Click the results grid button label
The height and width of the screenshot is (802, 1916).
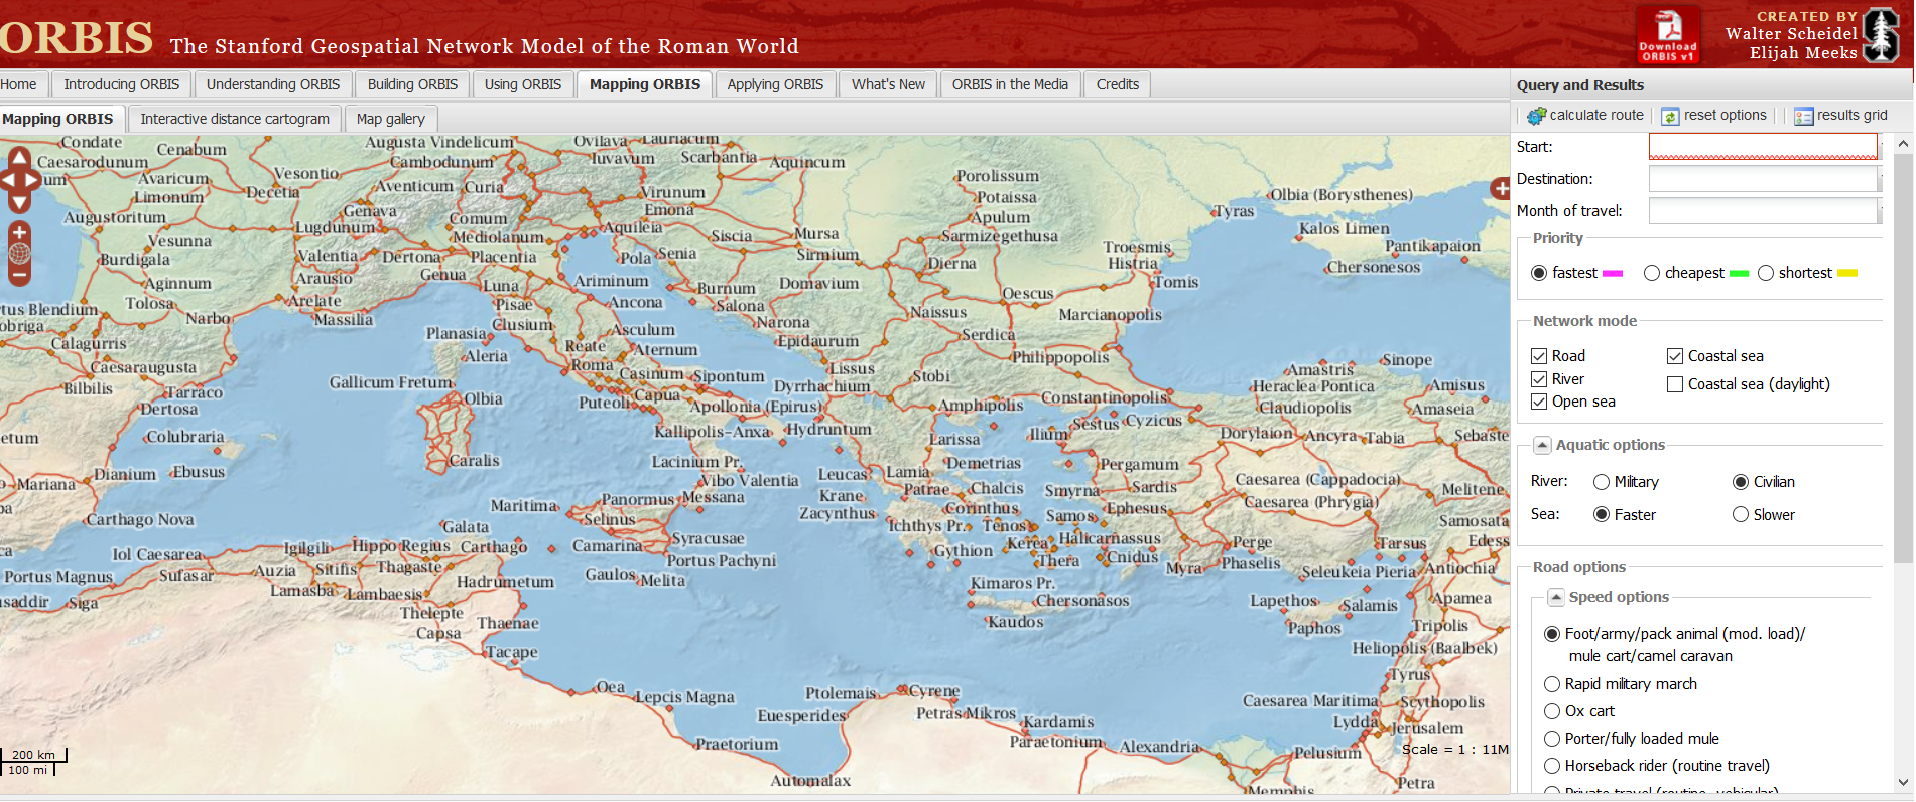point(1852,116)
